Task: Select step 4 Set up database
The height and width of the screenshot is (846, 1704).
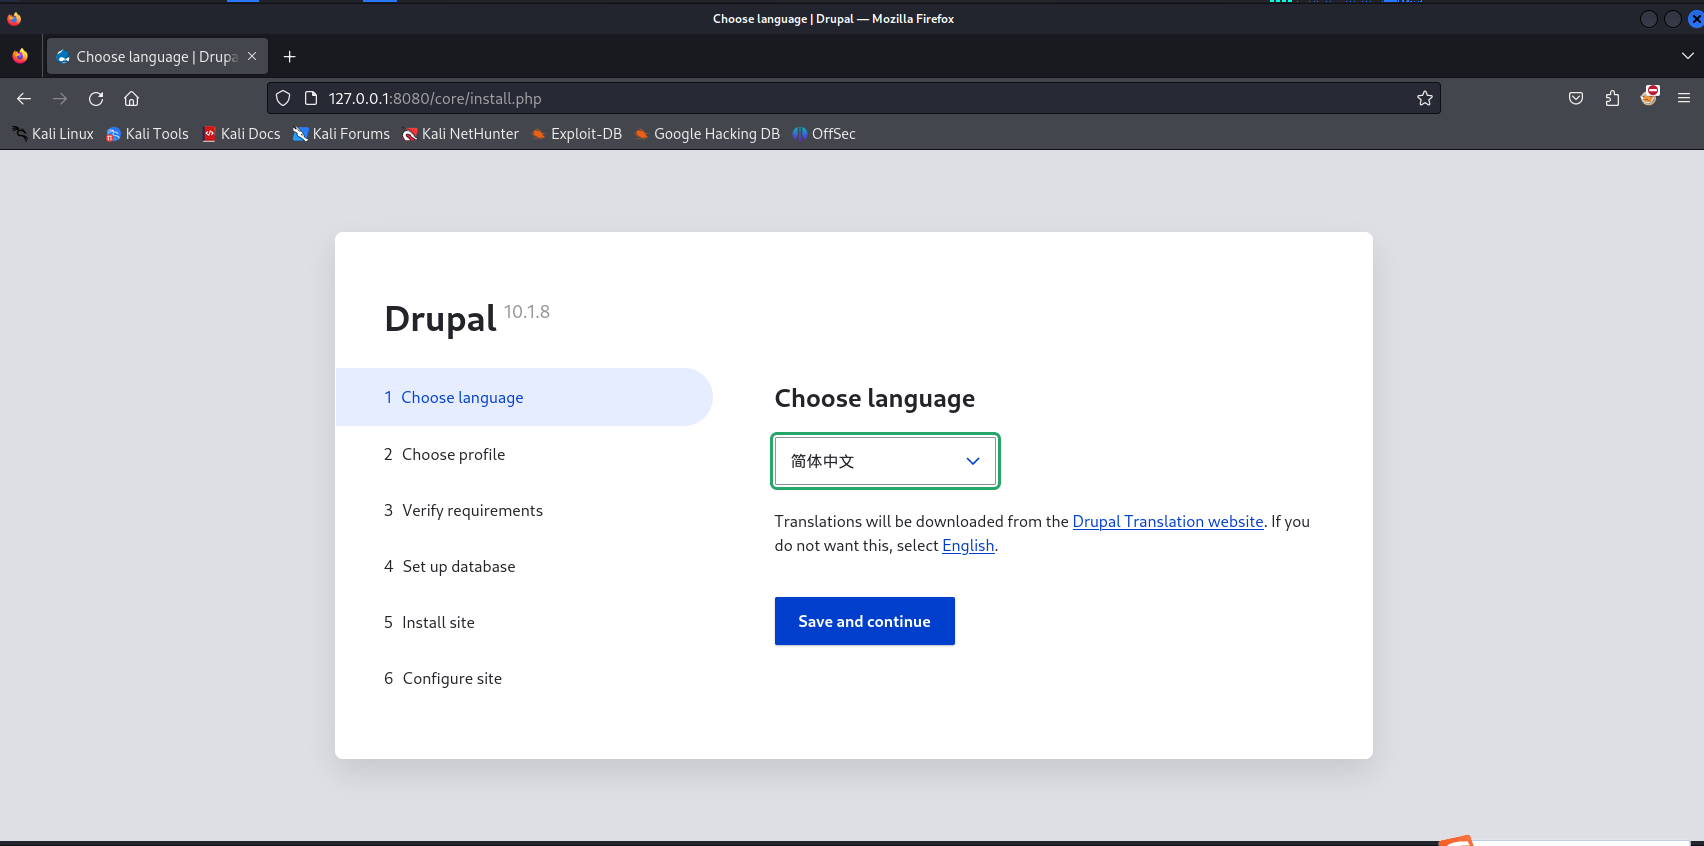Action: click(x=450, y=566)
